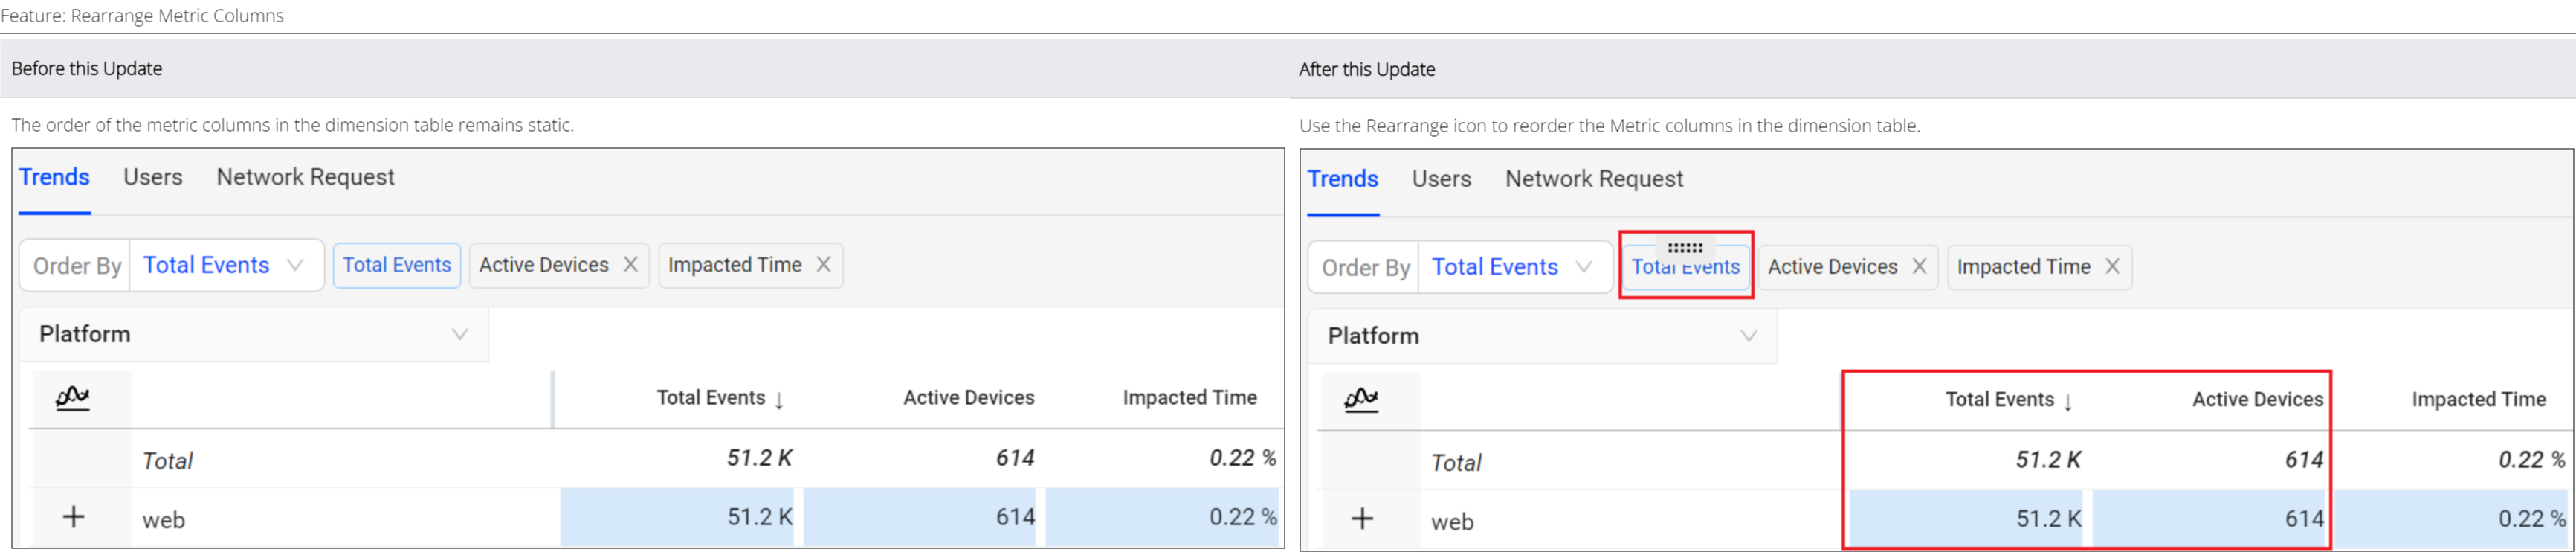Remove Impacted Time chip in After Update panel
Viewport: 2576px width, 555px height.
[2112, 266]
